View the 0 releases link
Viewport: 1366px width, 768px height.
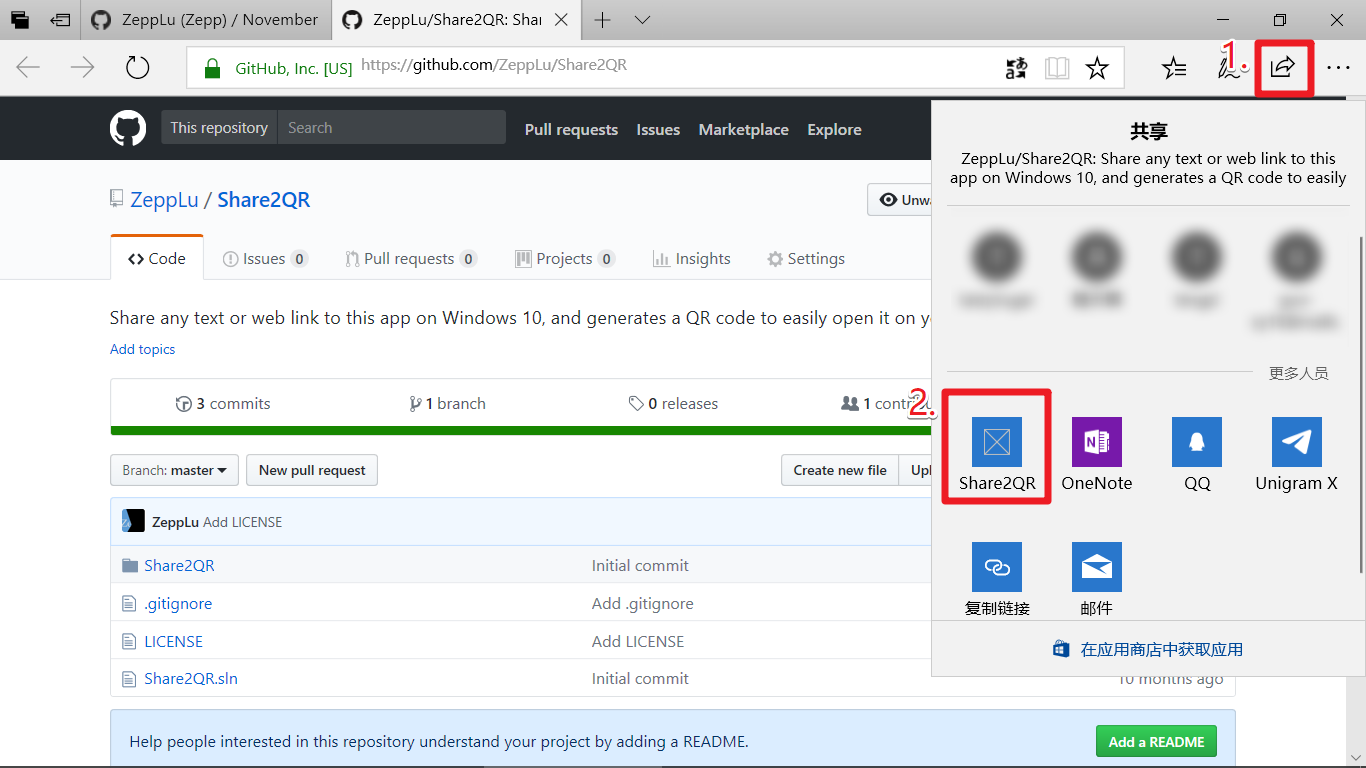[x=673, y=403]
